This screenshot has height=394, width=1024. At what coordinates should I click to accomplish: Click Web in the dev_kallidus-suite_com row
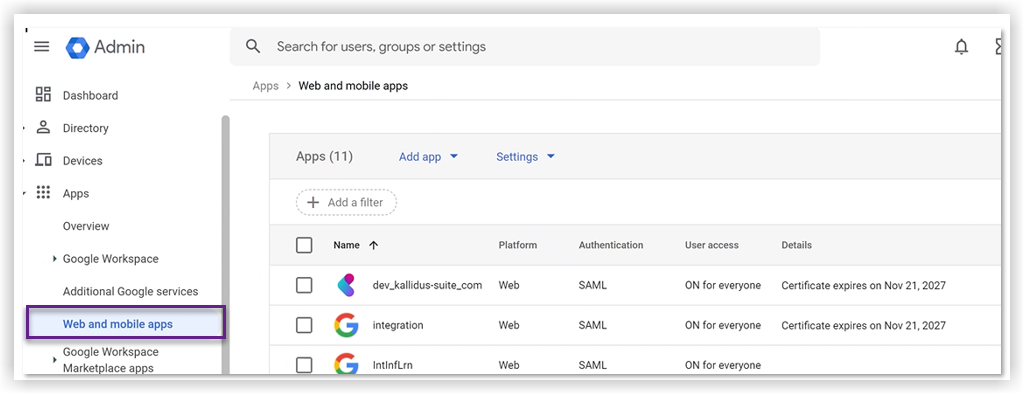(509, 286)
